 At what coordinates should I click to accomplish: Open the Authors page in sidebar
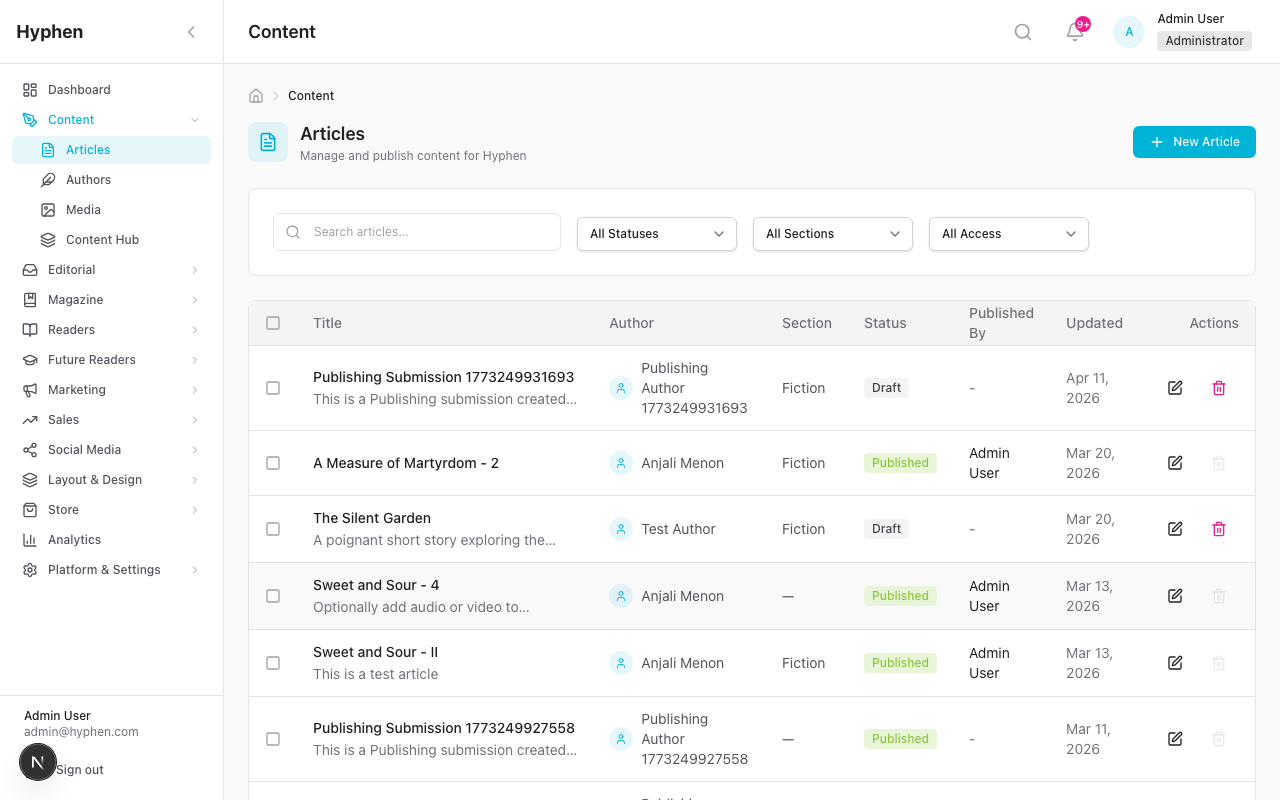pos(88,180)
